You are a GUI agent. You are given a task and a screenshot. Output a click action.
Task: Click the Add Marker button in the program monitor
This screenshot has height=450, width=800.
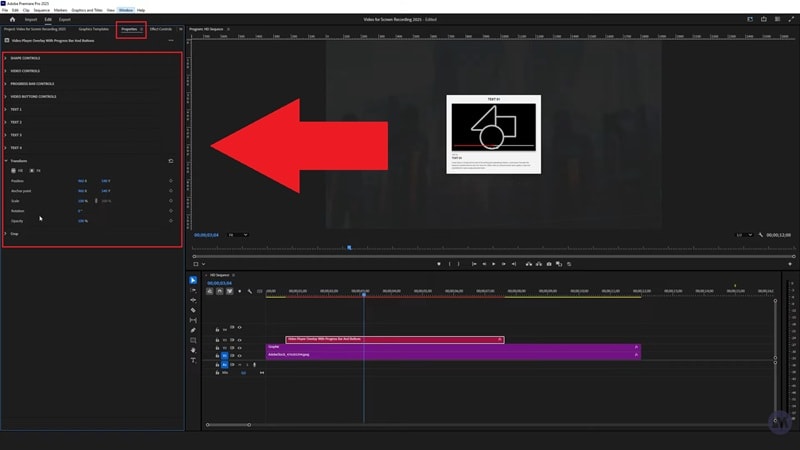439,264
